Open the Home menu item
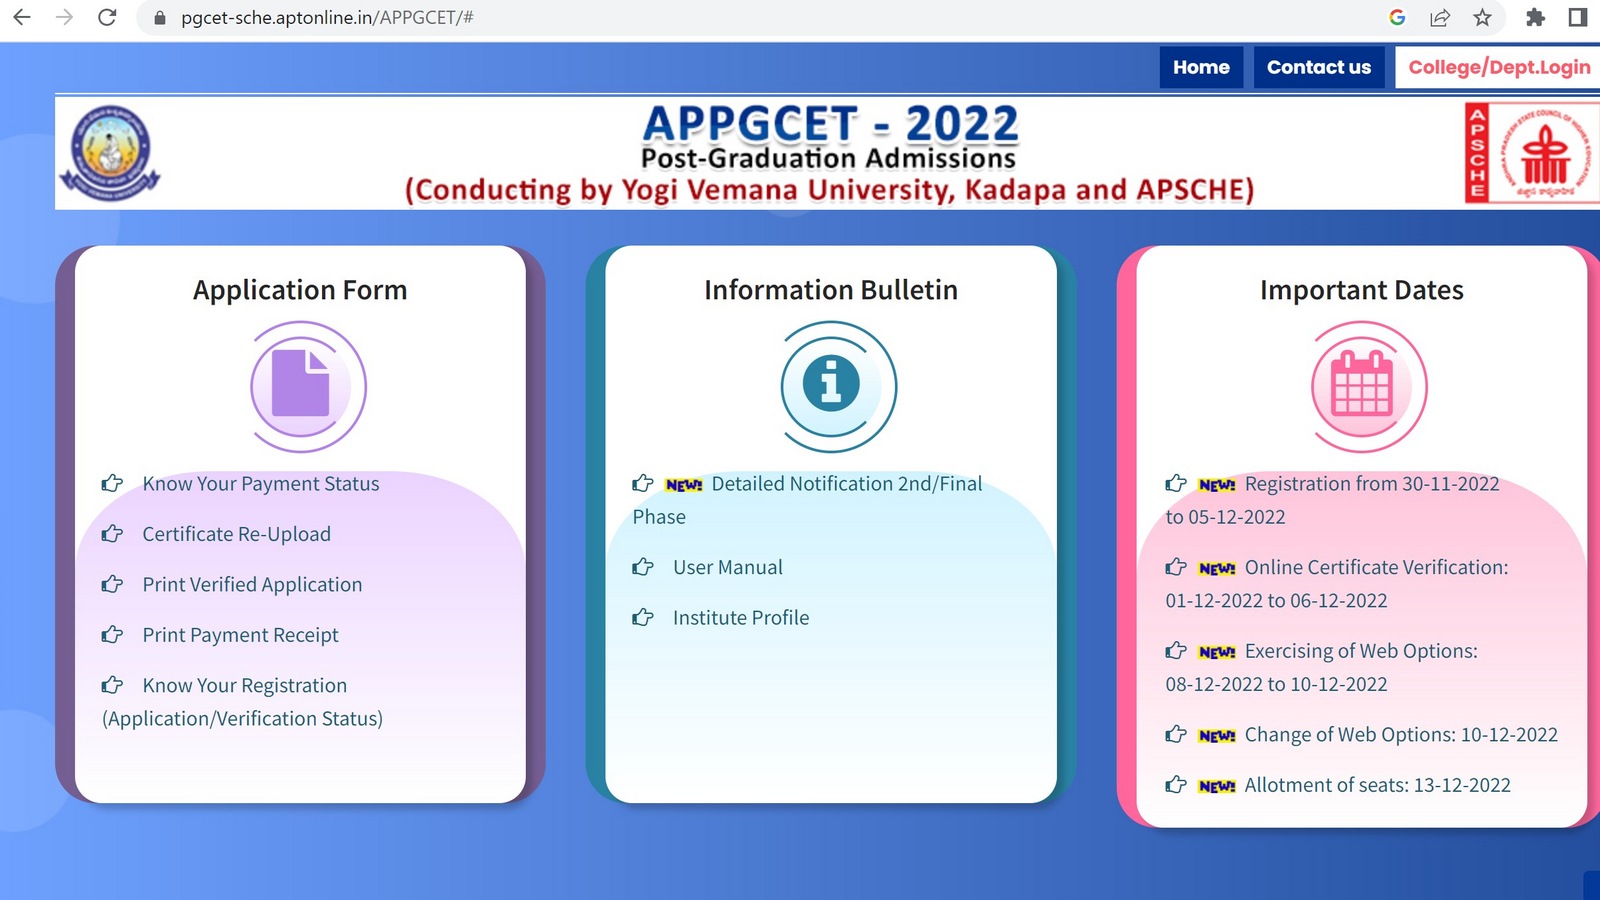The height and width of the screenshot is (900, 1600). click(1201, 67)
